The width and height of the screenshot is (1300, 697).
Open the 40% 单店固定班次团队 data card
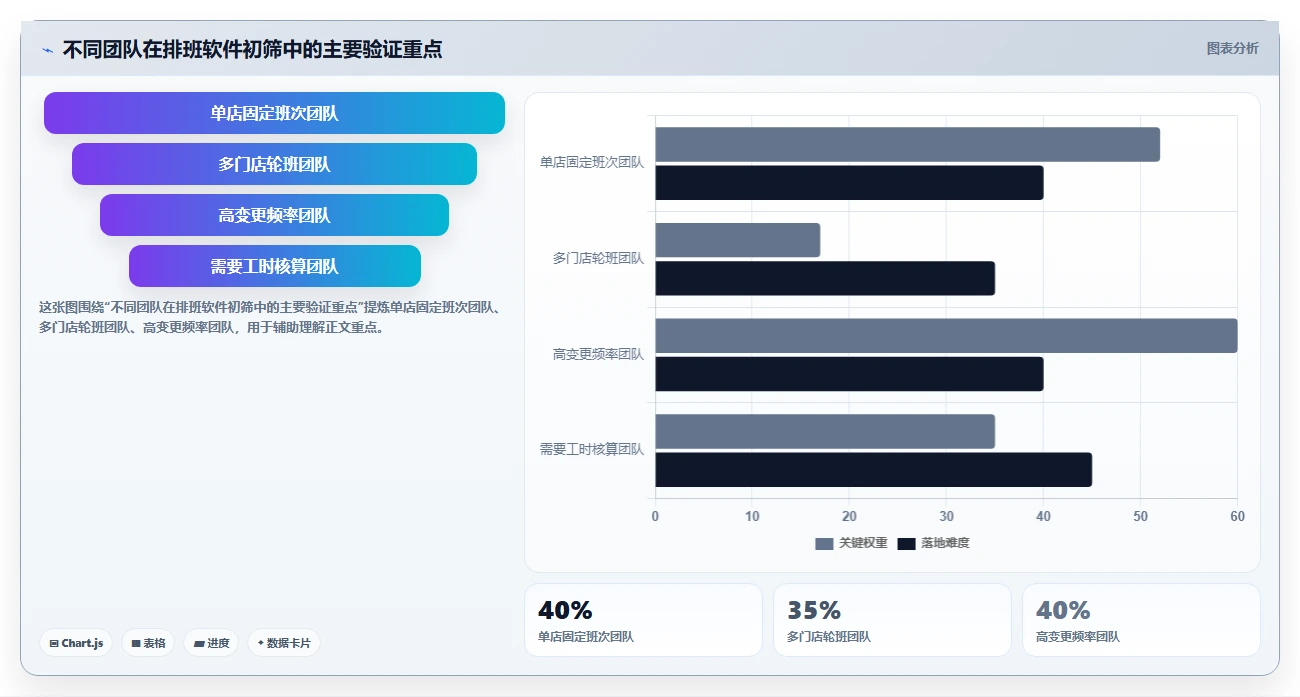tap(643, 620)
